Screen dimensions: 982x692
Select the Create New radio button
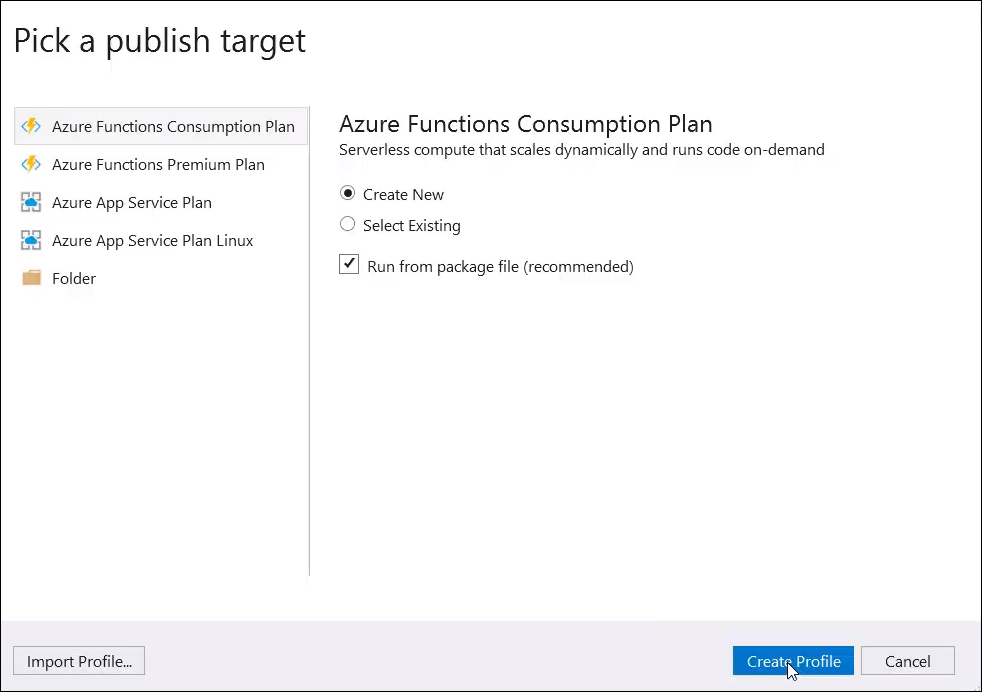tap(348, 194)
